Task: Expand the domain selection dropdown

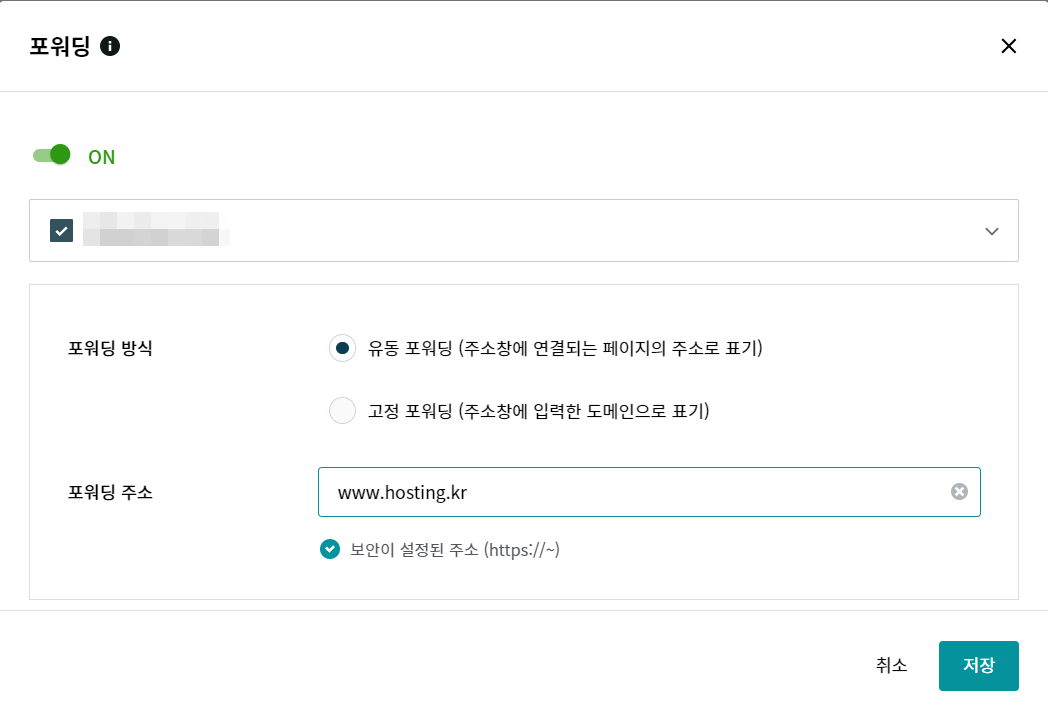Action: (x=992, y=231)
